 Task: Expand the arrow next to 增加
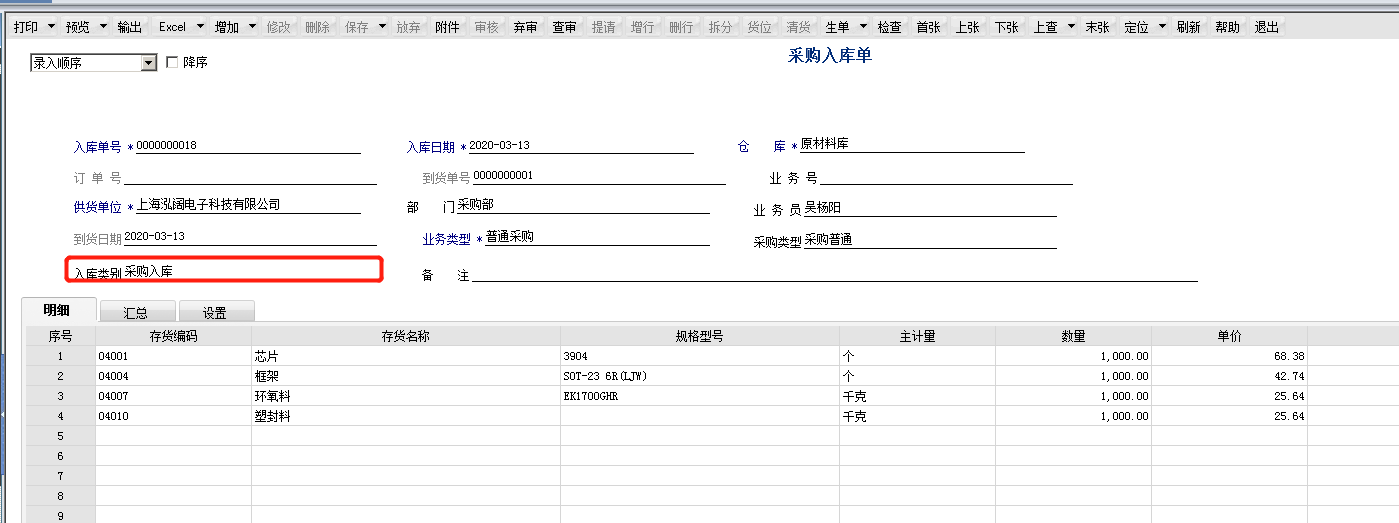point(252,28)
